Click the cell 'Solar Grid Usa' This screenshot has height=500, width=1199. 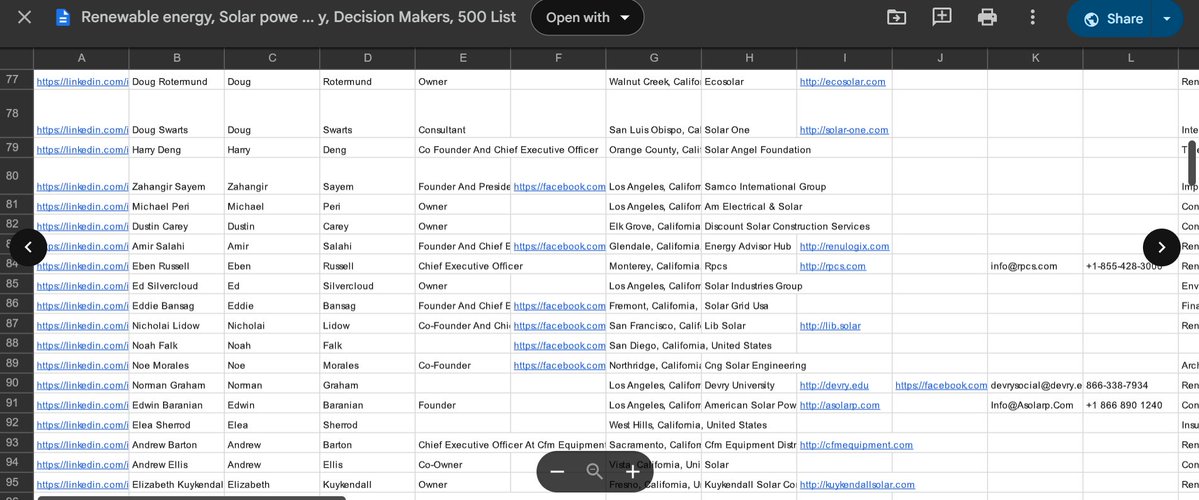pos(749,304)
